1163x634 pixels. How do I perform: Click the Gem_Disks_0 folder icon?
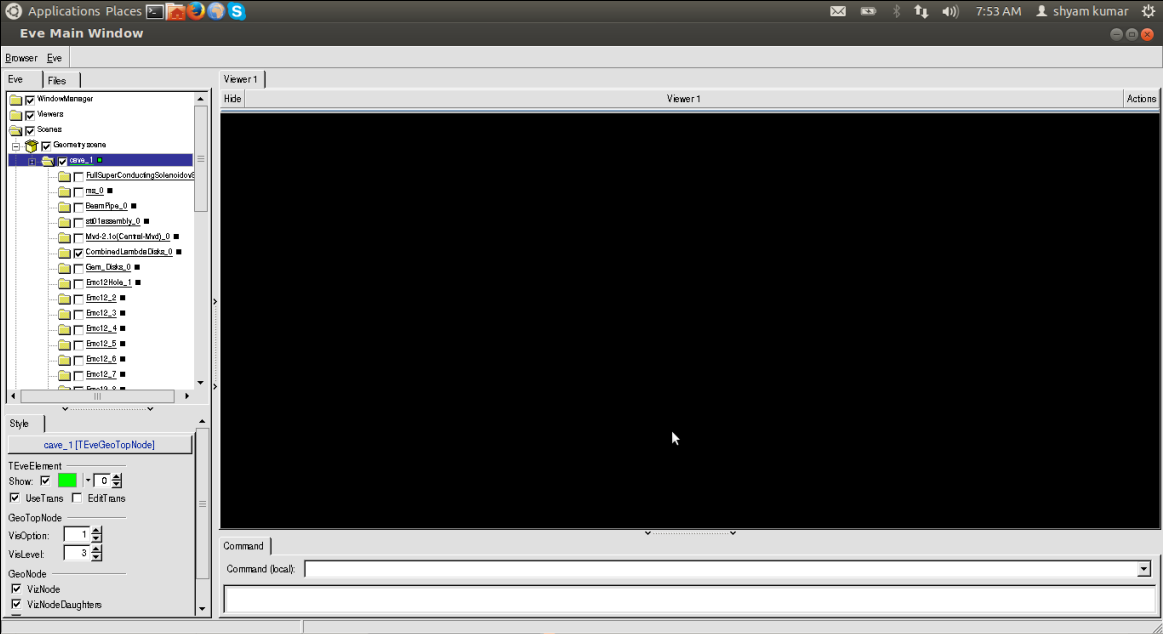click(64, 268)
